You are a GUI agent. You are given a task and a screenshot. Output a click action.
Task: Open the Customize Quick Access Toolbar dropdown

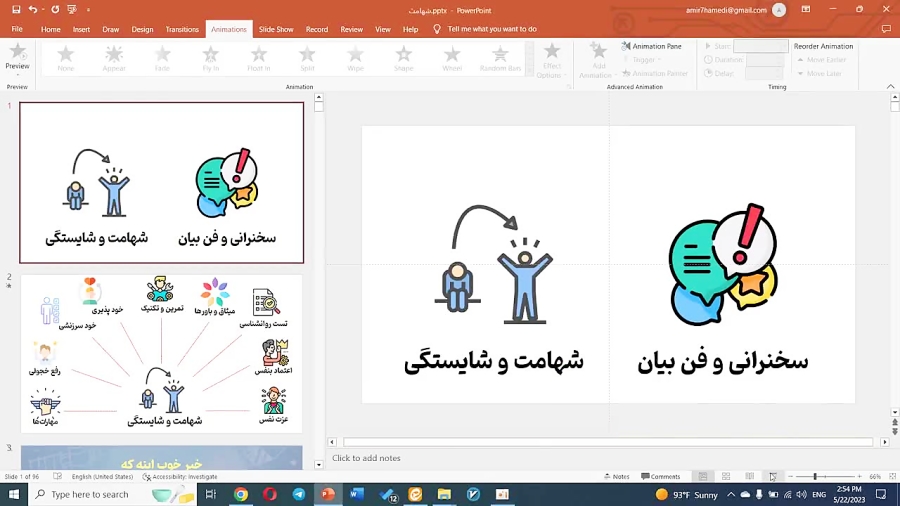[x=88, y=10]
